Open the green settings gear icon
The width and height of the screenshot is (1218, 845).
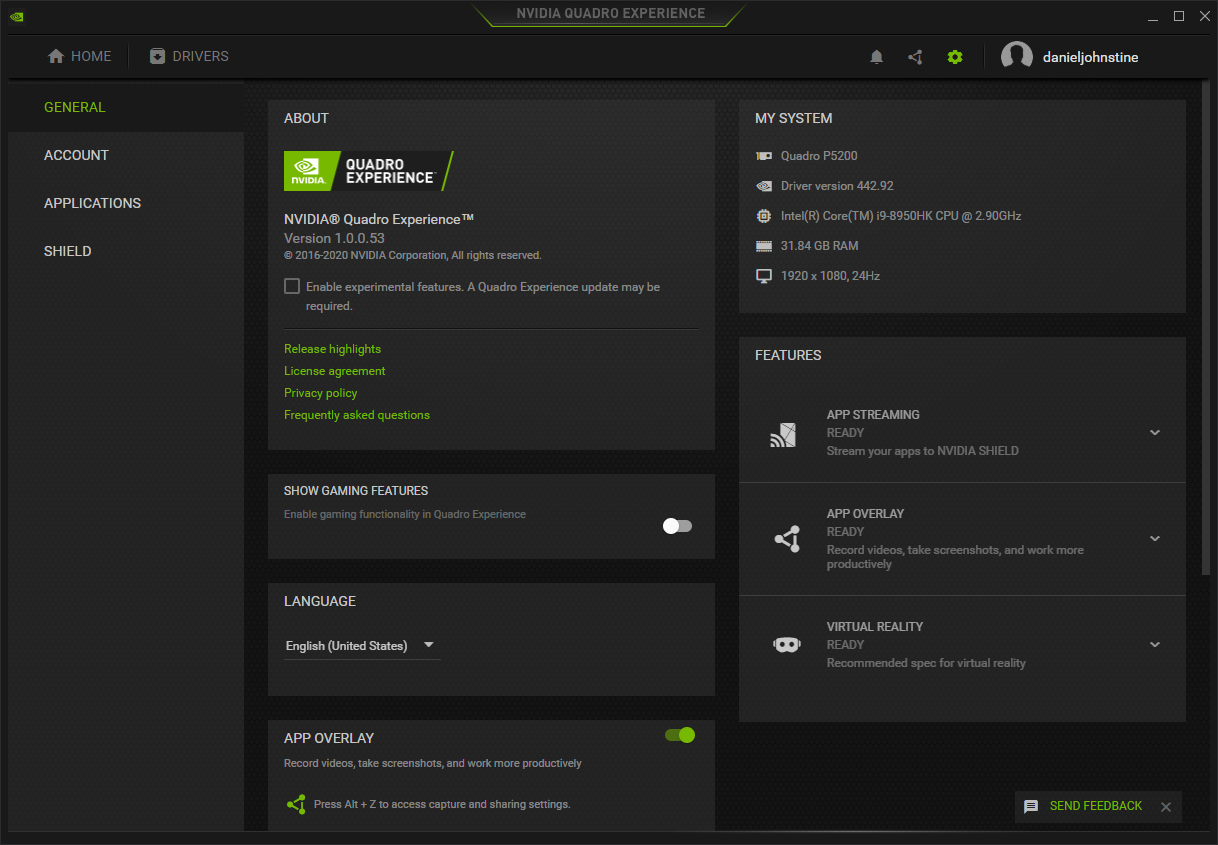955,57
